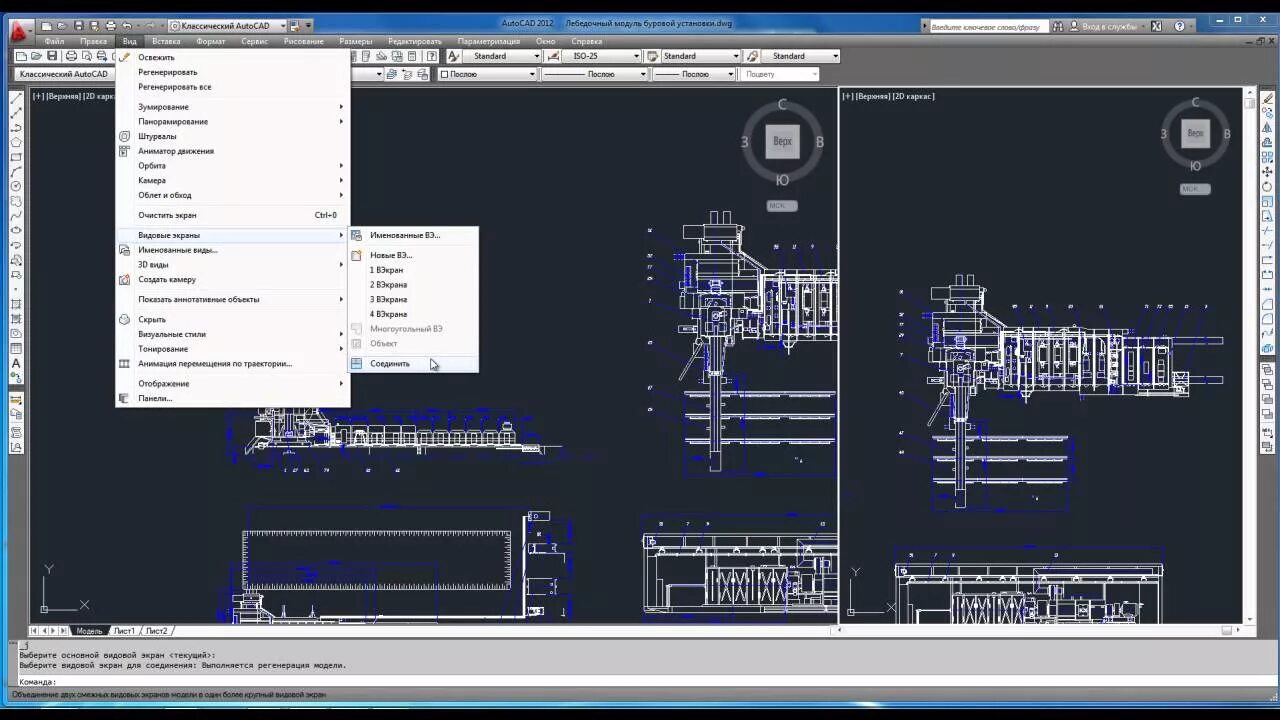1280x720 pixels.
Task: Choose Новые ВЭ... in submenu
Action: coord(413,255)
